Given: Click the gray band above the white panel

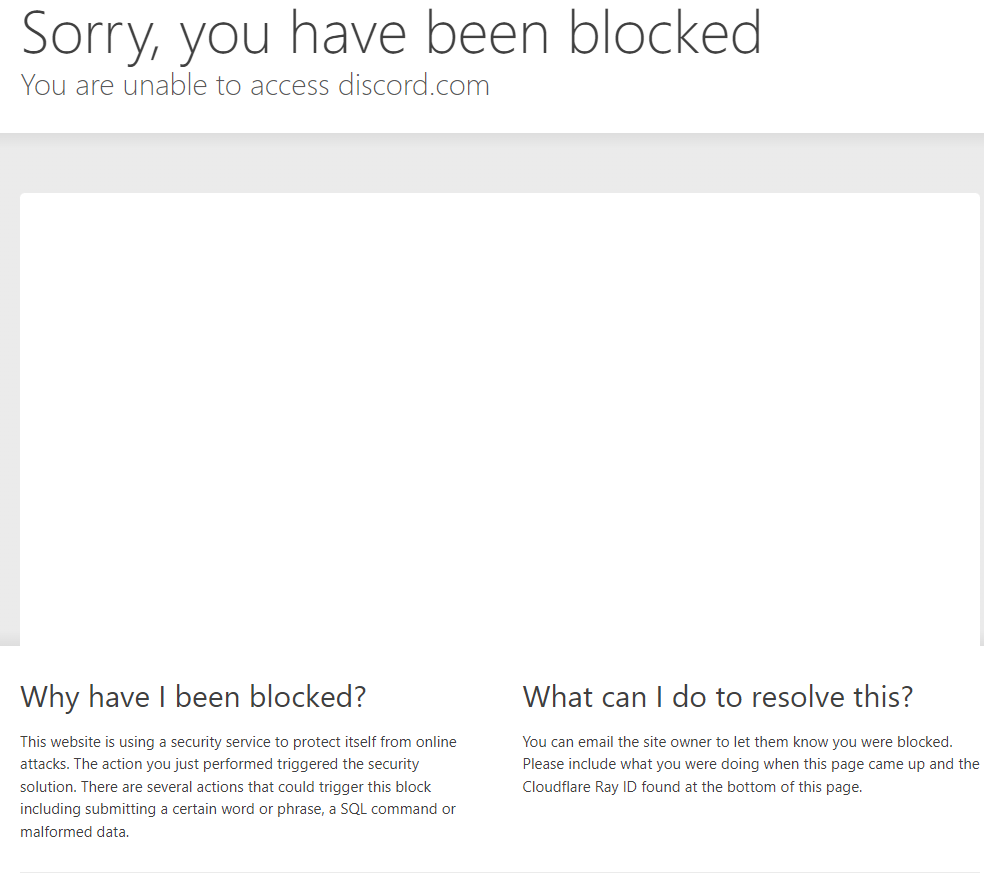Looking at the screenshot, I should click(500, 163).
